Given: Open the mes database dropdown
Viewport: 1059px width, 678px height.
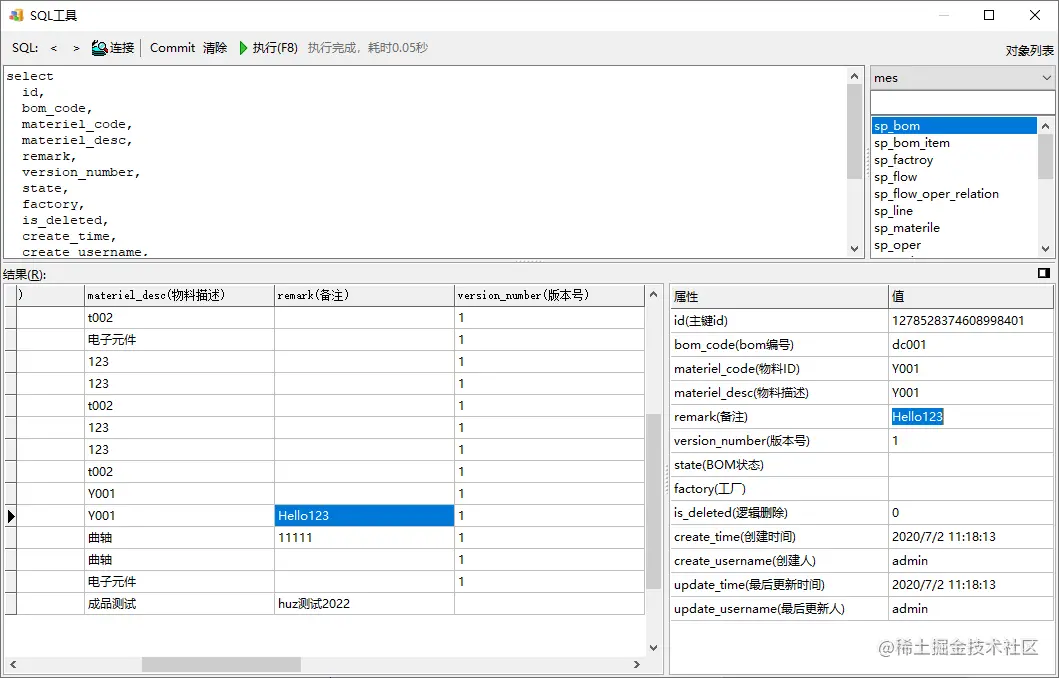Looking at the screenshot, I should (962, 78).
